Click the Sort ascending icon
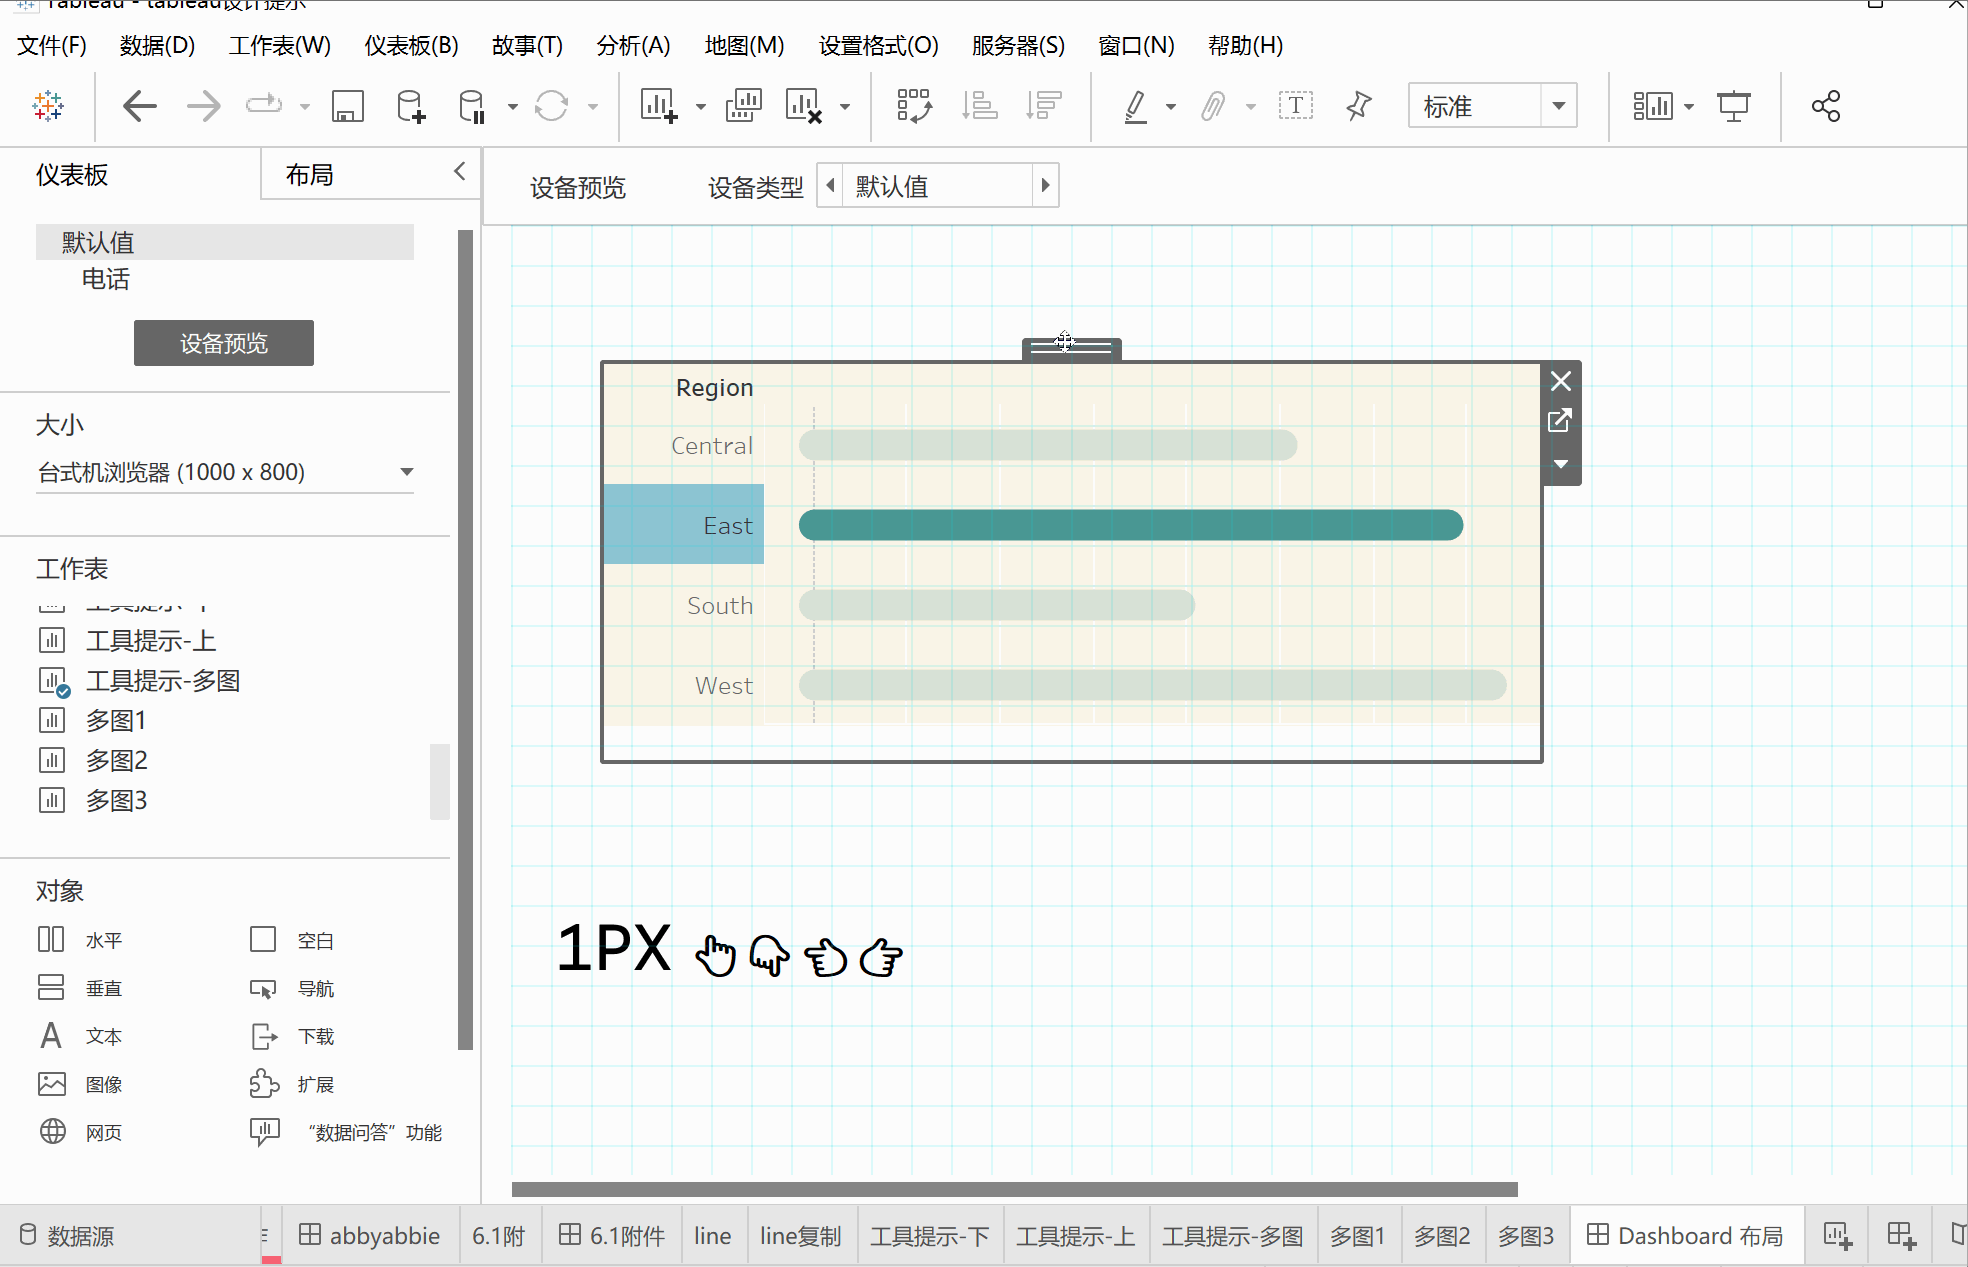 979,106
